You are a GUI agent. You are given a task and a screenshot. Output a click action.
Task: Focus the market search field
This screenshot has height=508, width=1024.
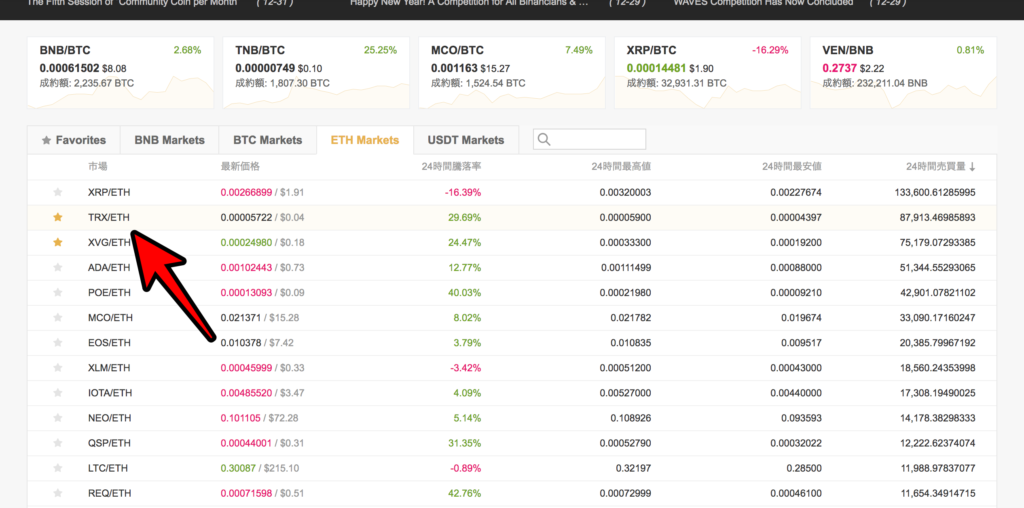click(x=590, y=140)
